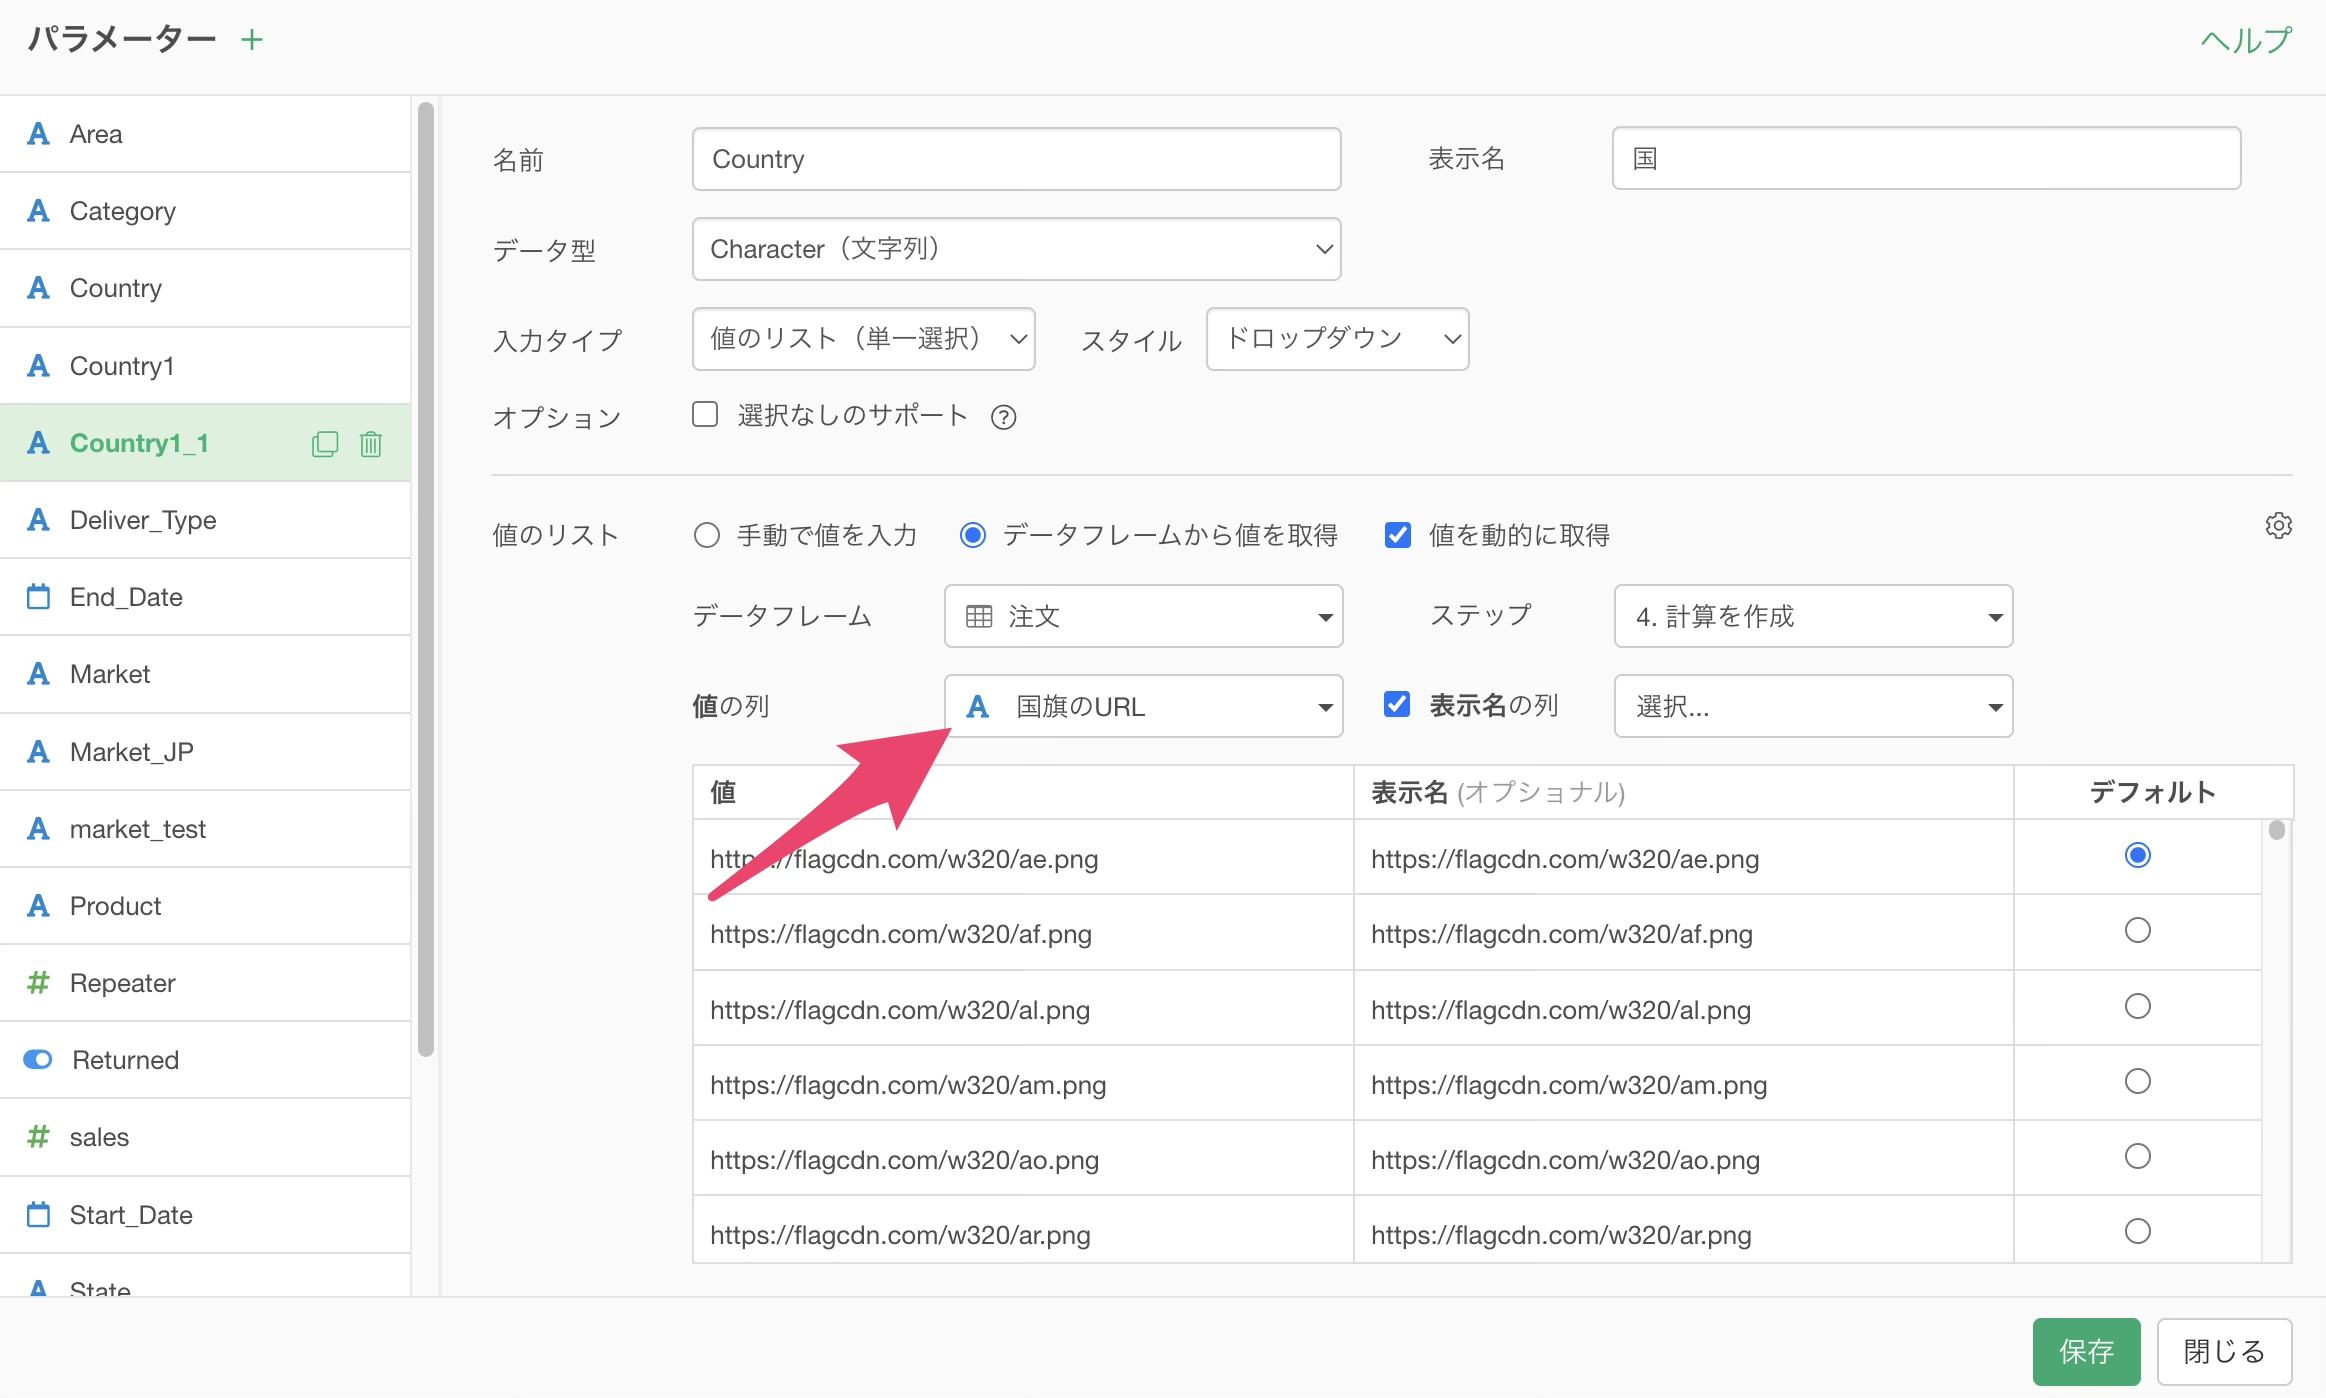Set ae.png row as default value
This screenshot has height=1398, width=2326.
[2137, 856]
